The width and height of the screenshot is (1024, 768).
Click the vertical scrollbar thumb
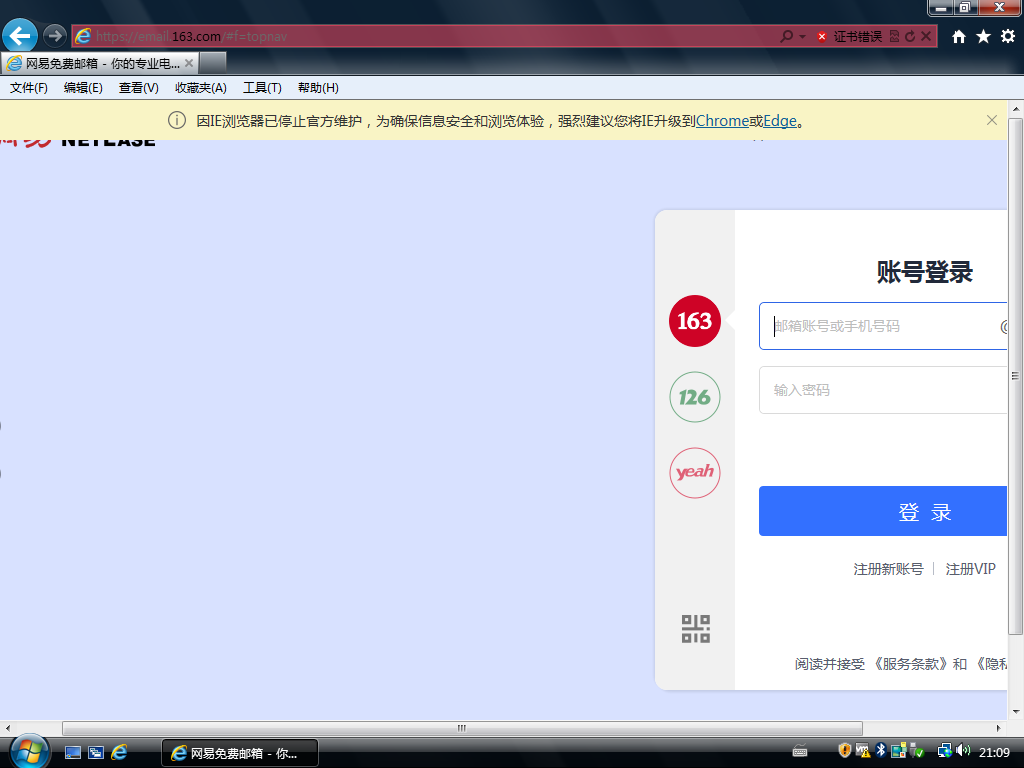tap(1016, 376)
